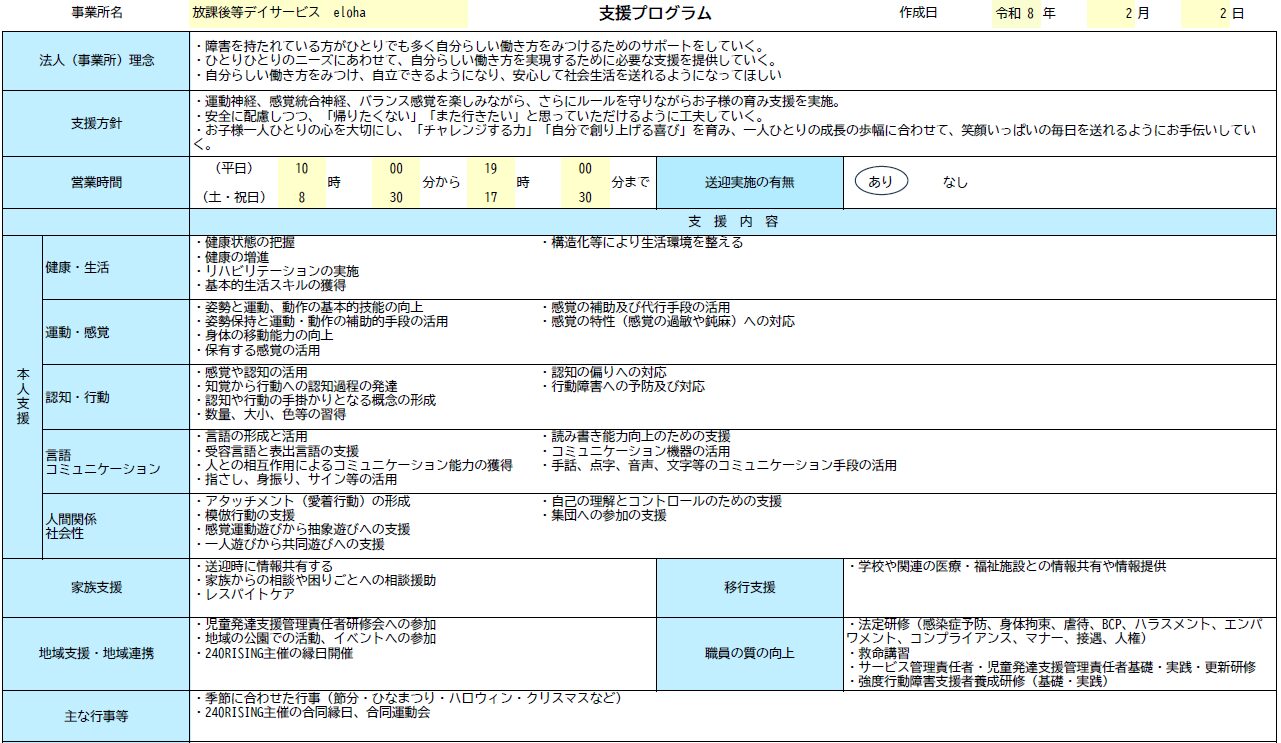Click the 支援プログラム title
Screen dimensions: 1281x743
[655, 14]
